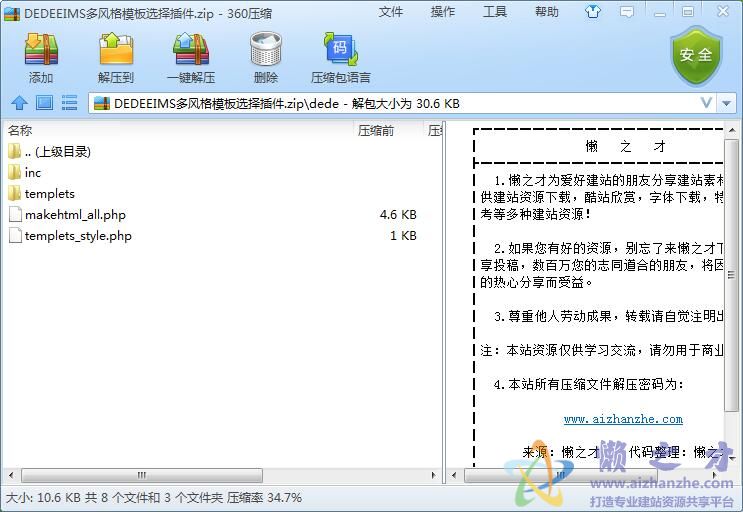
Task: Click the green 安全 shield badge
Action: (x=696, y=56)
